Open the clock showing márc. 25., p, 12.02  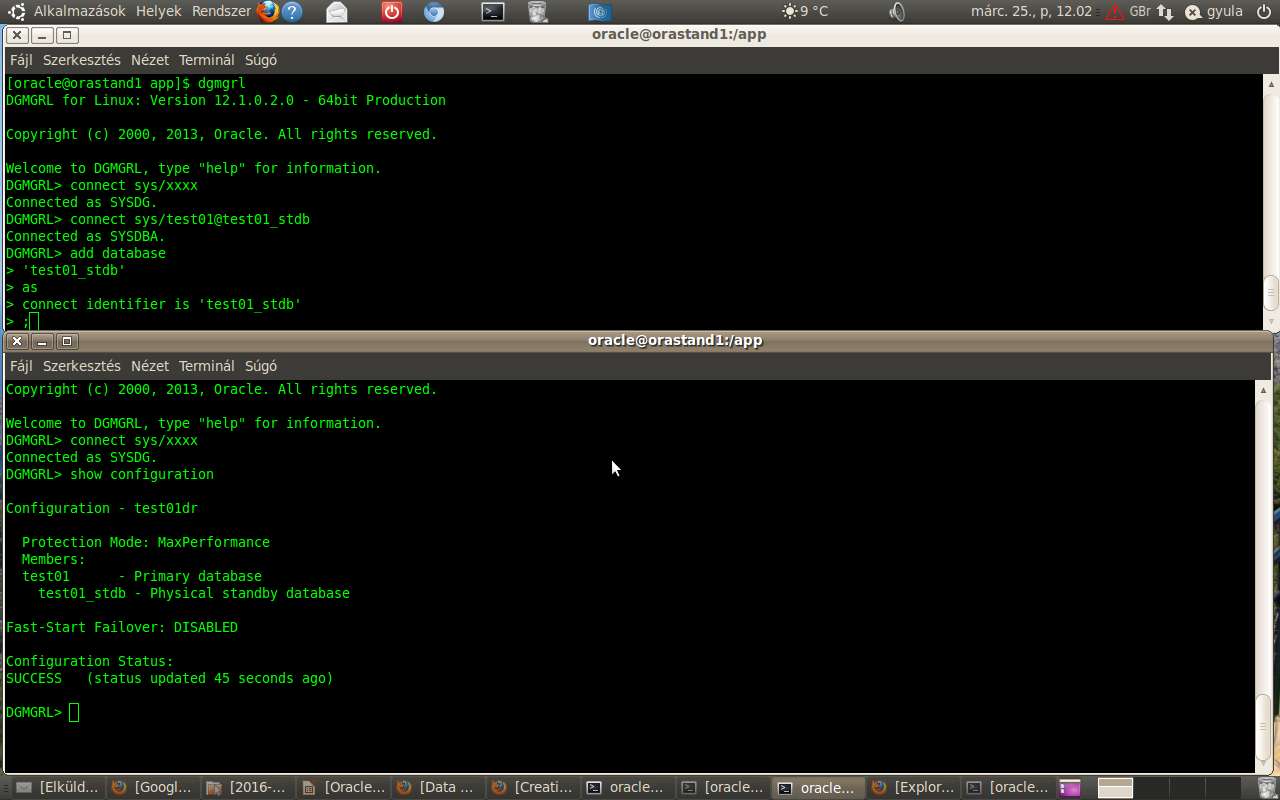[1031, 12]
